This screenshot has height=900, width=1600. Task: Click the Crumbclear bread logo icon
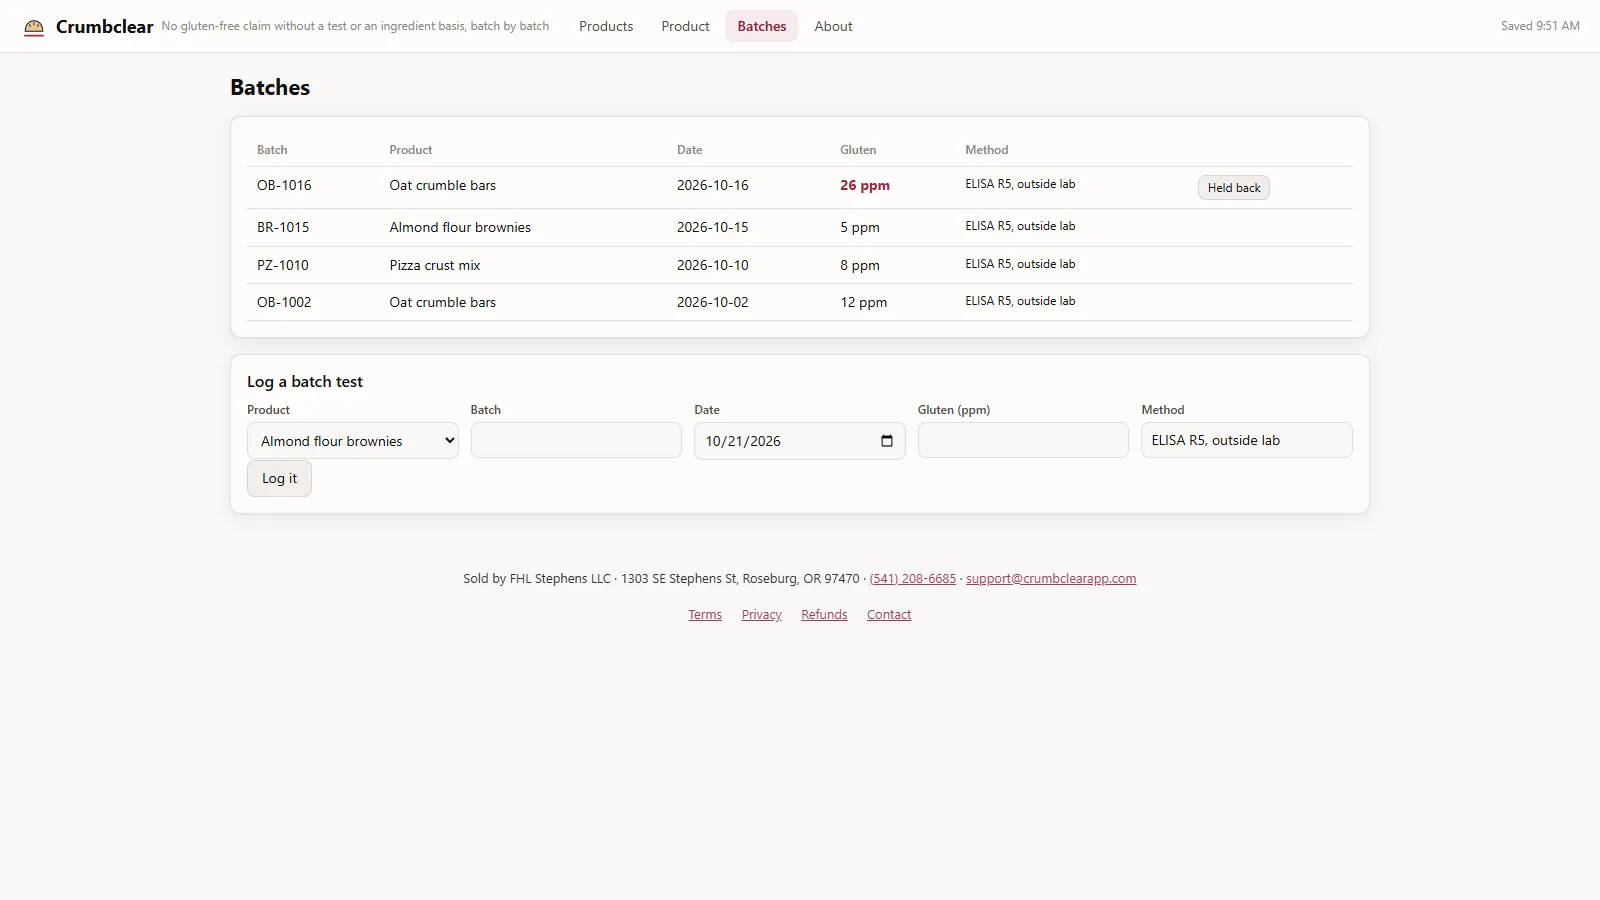pos(34,27)
